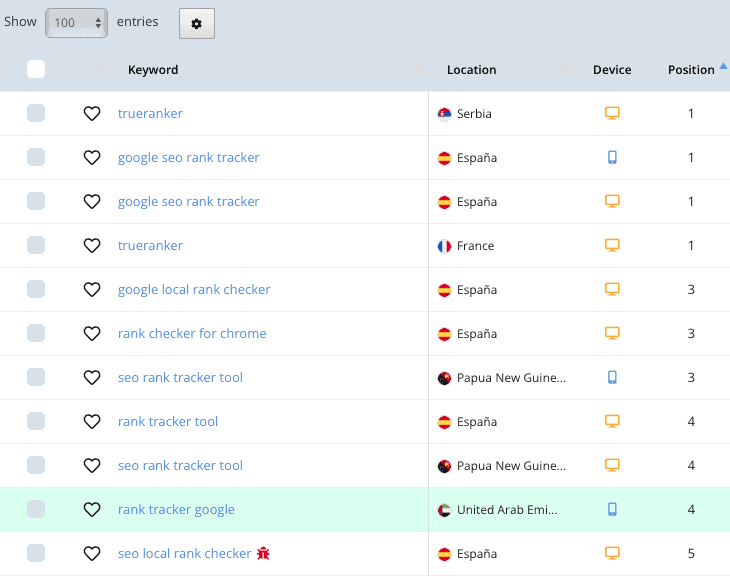Select the trueranker Serbia row checkbox
Screen dimensions: 730x576
pos(36,113)
